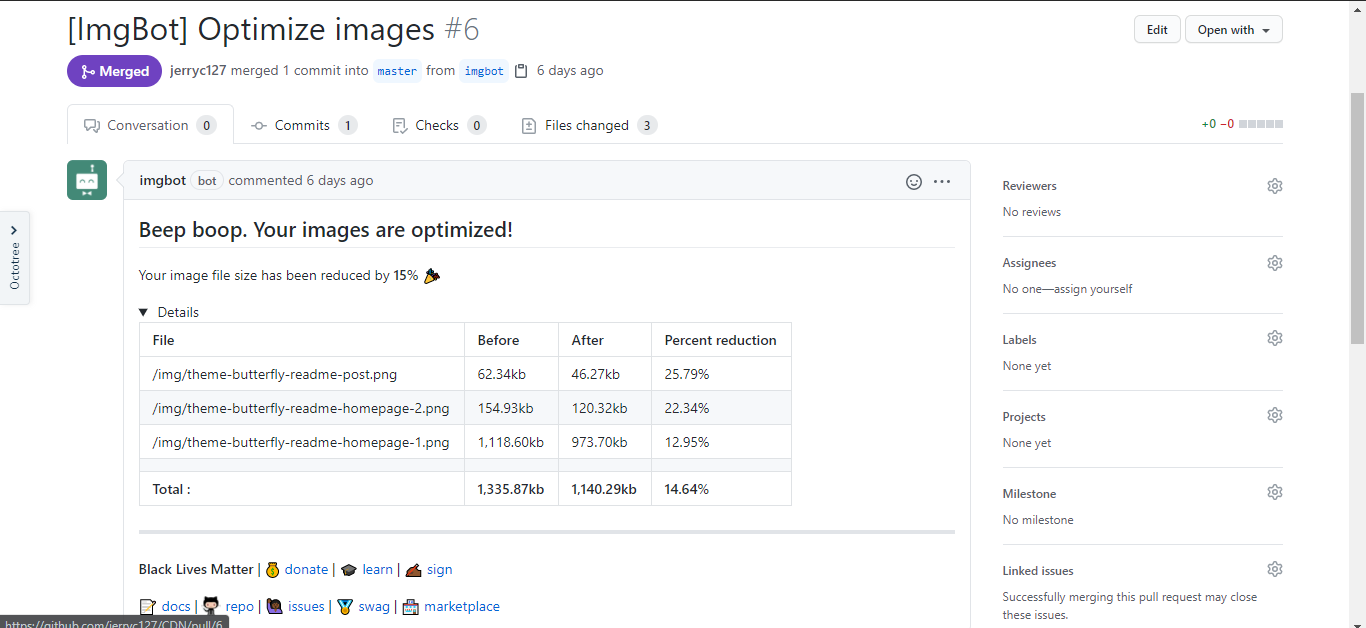This screenshot has height=628, width=1366.
Task: Click the 'Beep boop' comment heading
Action: [x=326, y=230]
